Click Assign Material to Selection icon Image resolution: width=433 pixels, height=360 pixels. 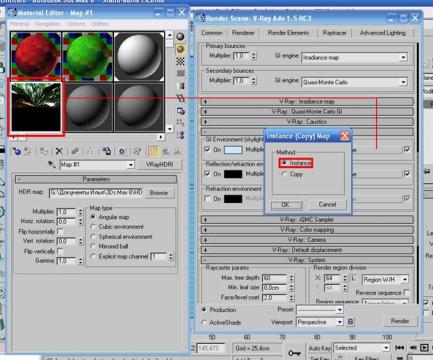click(44, 152)
